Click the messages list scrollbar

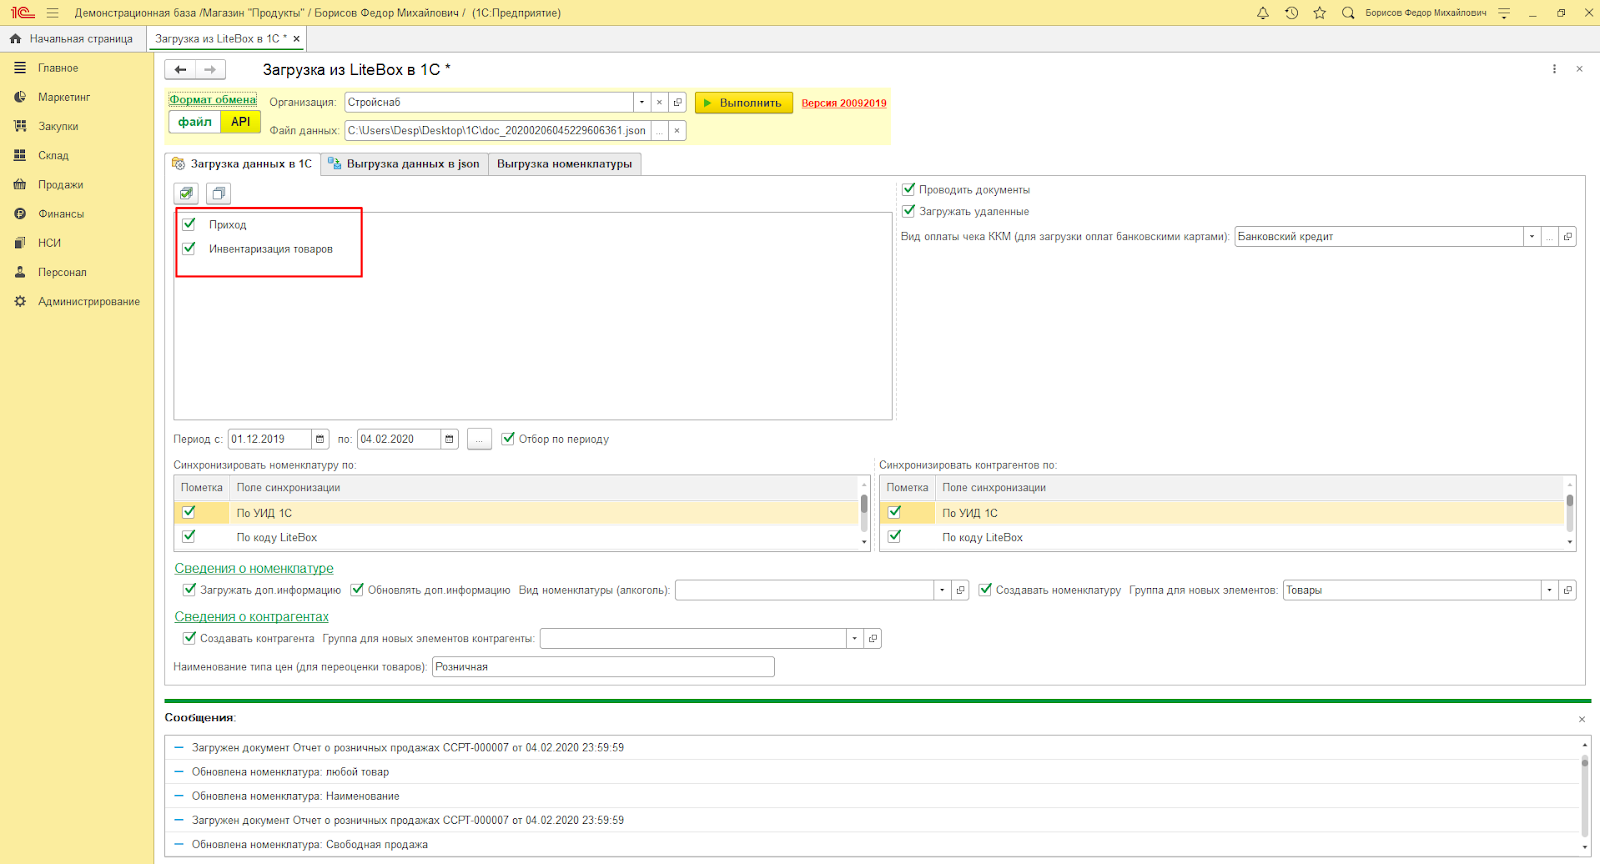[x=1585, y=795]
